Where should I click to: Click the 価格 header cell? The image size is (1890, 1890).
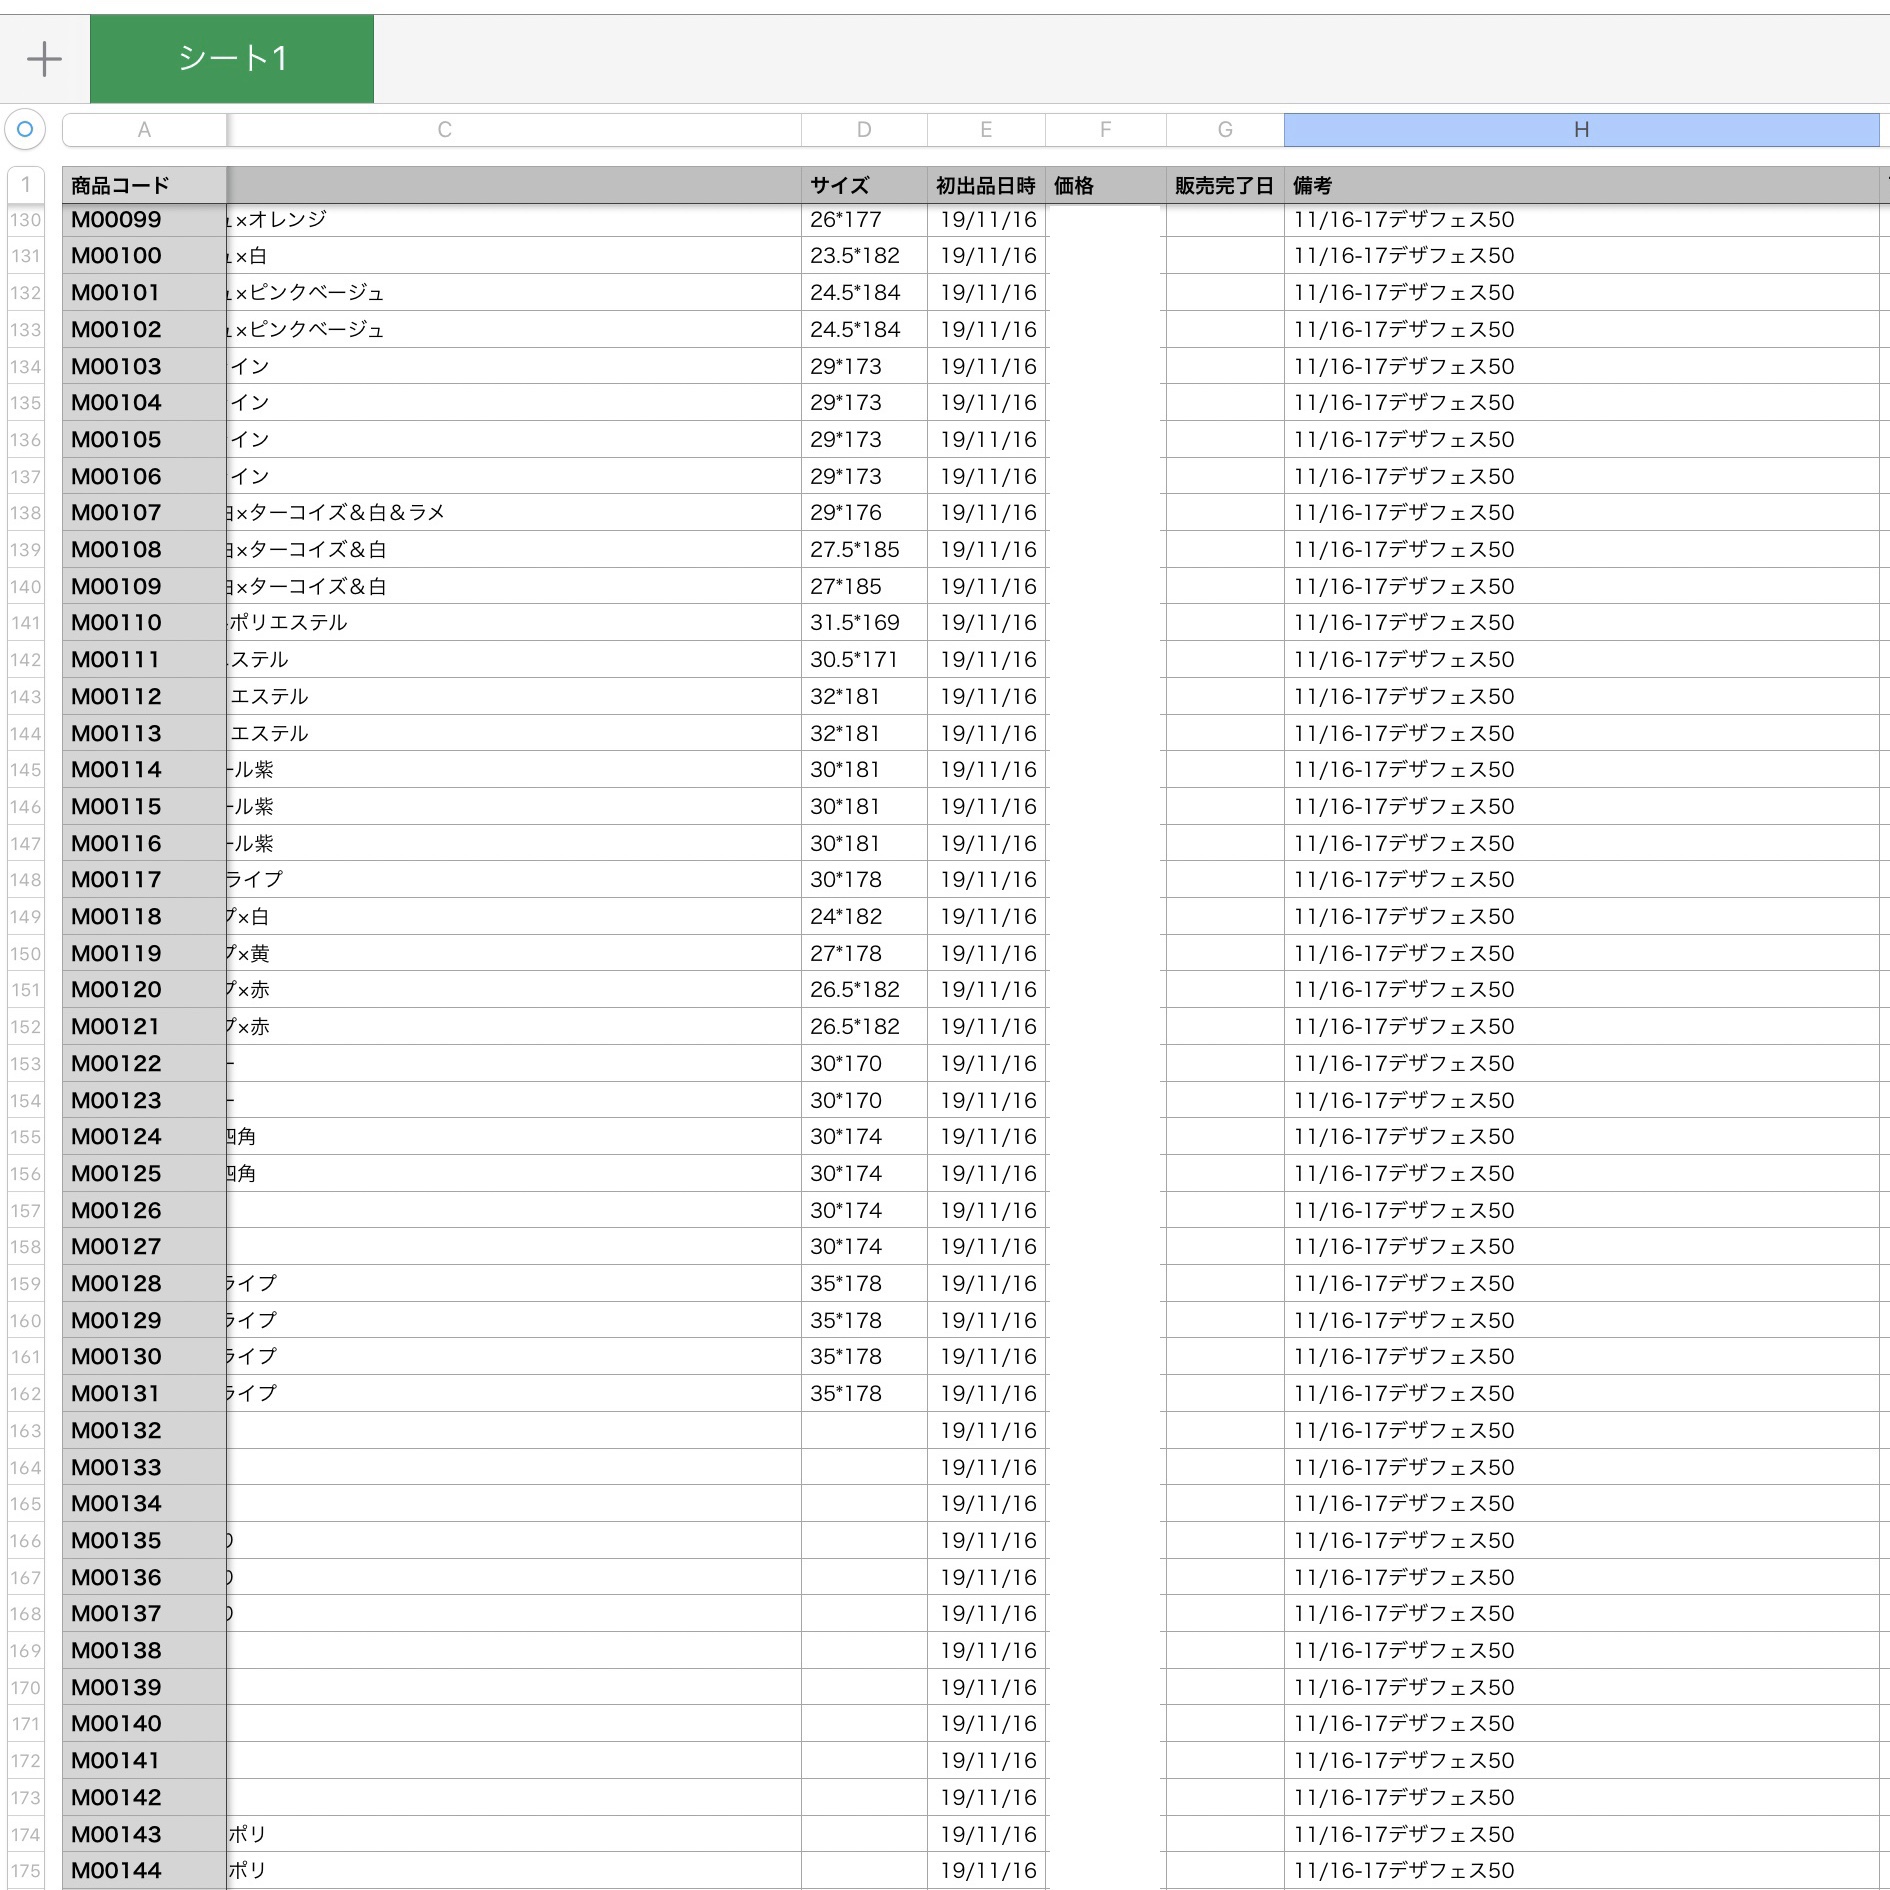click(x=1106, y=185)
